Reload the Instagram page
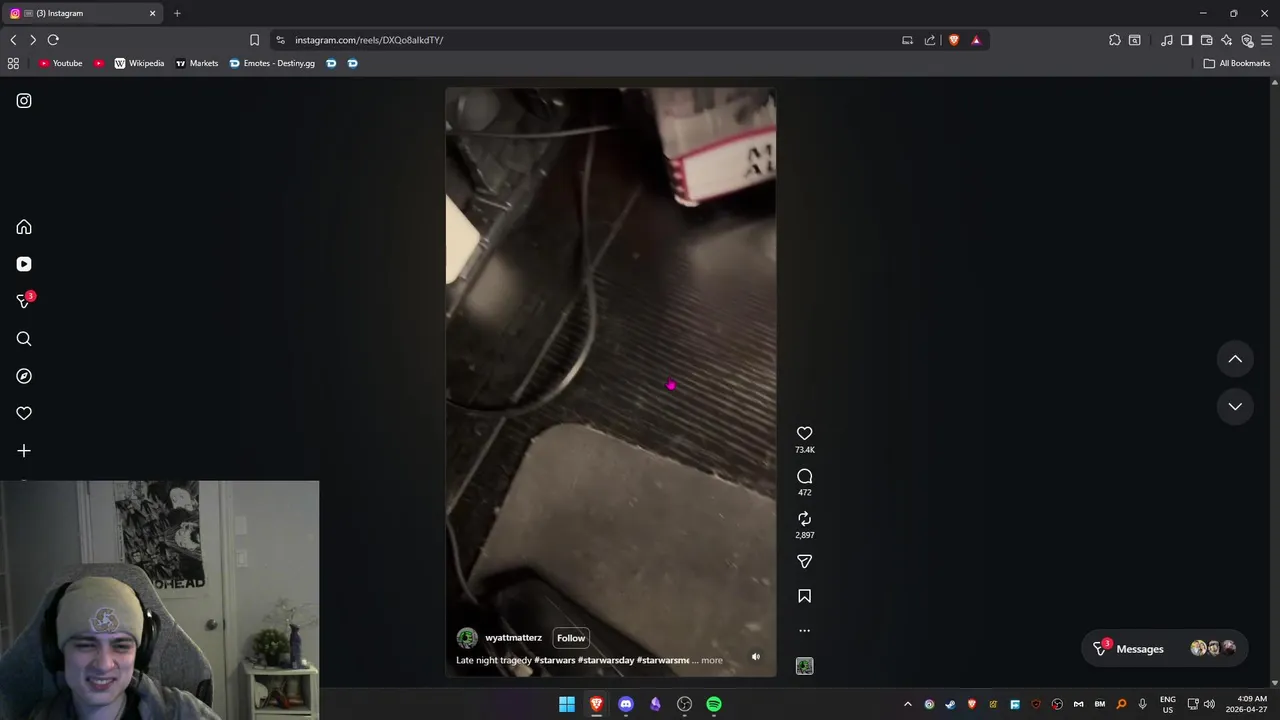 (x=53, y=40)
